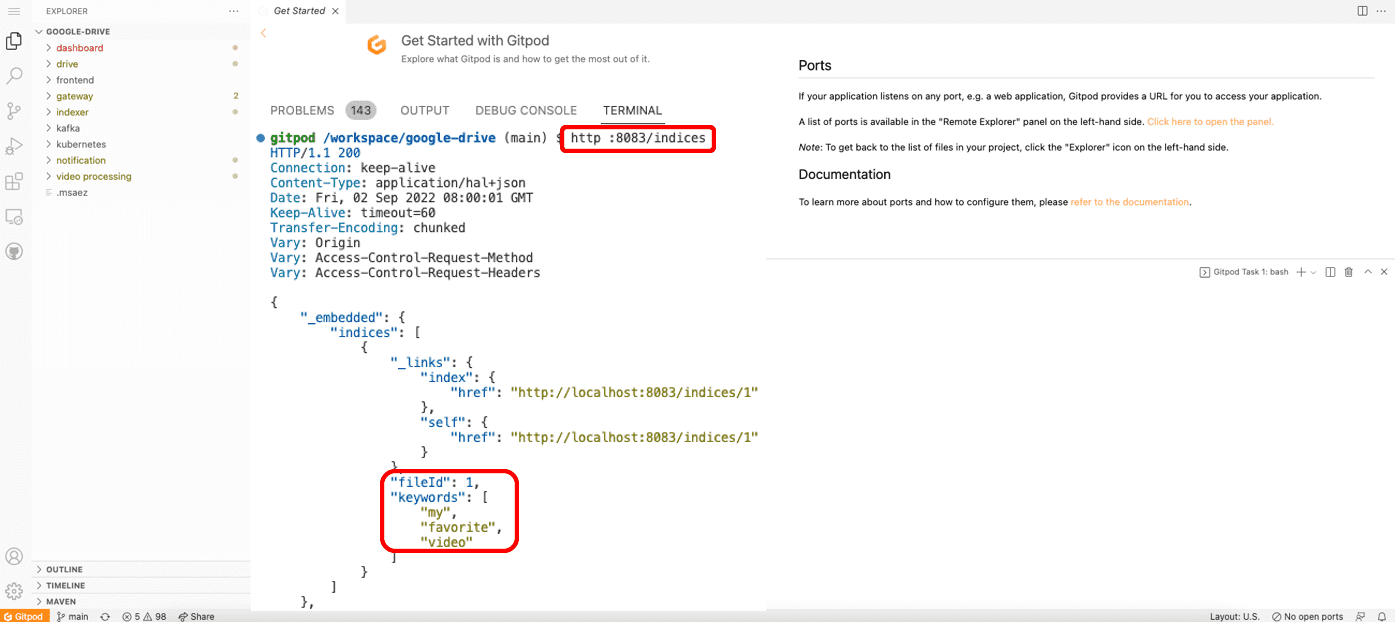Switch to the PROBLEMS tab

click(302, 111)
